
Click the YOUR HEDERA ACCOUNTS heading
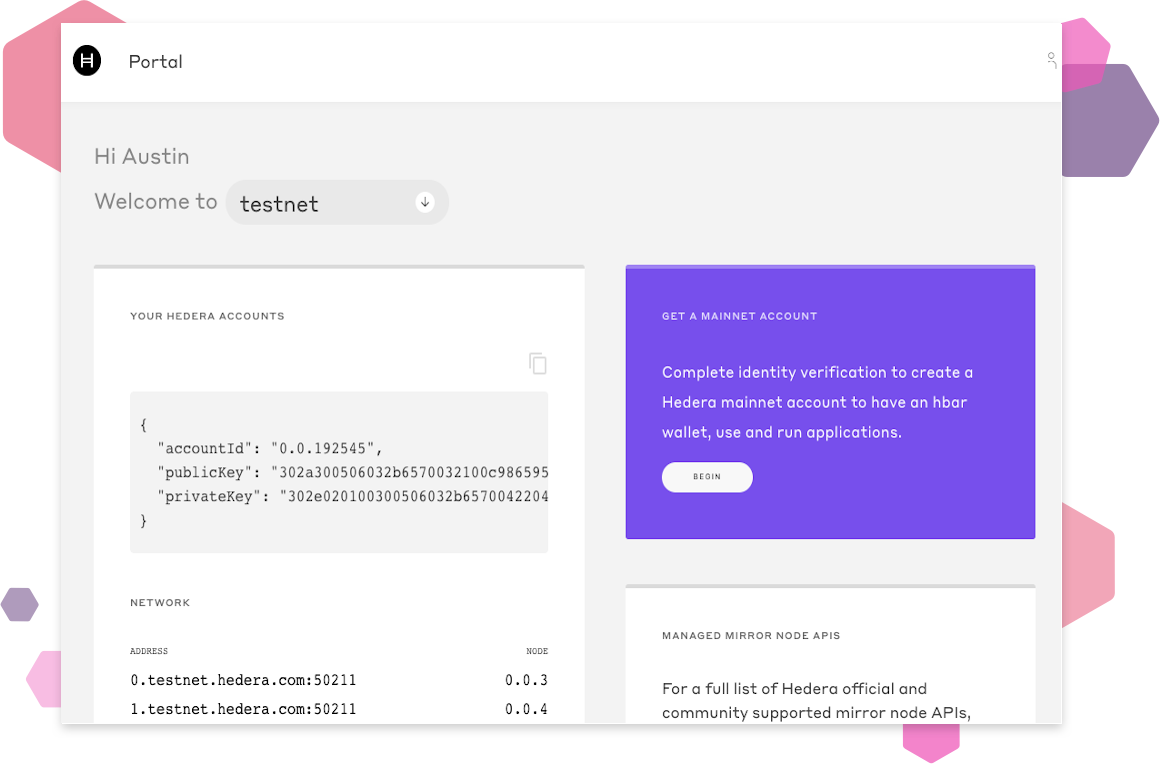pos(207,316)
